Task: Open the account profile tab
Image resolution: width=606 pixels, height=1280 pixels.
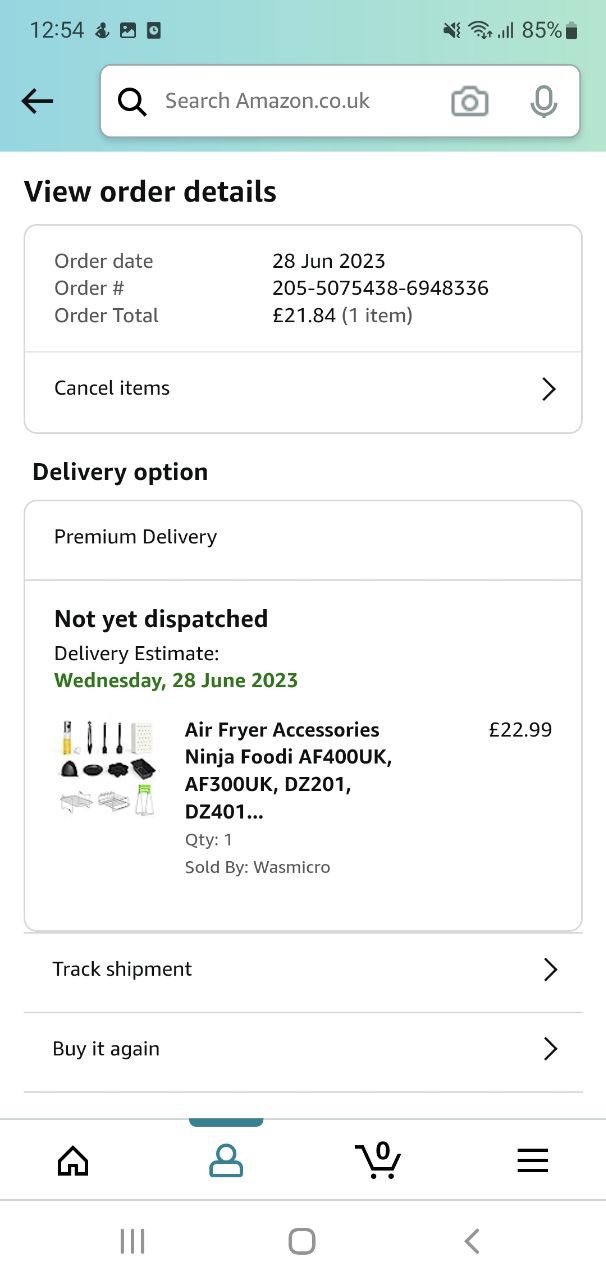Action: (x=226, y=1160)
